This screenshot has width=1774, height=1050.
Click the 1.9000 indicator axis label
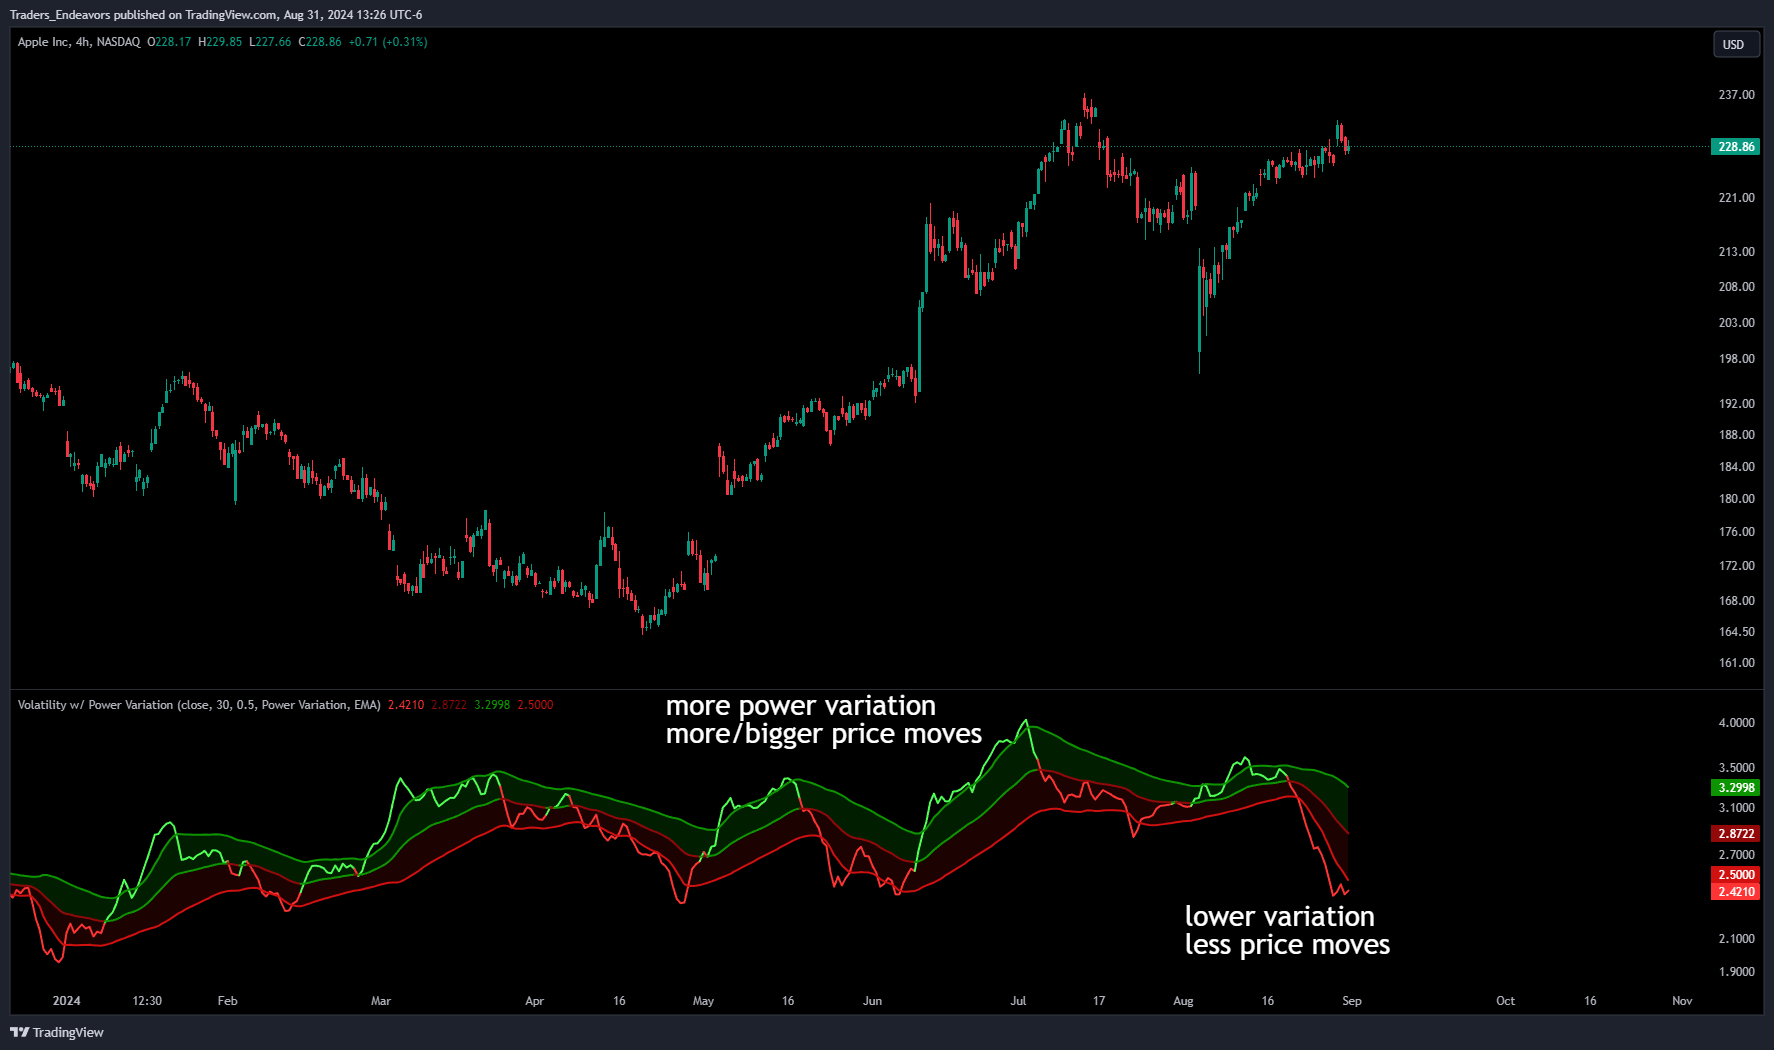point(1736,972)
